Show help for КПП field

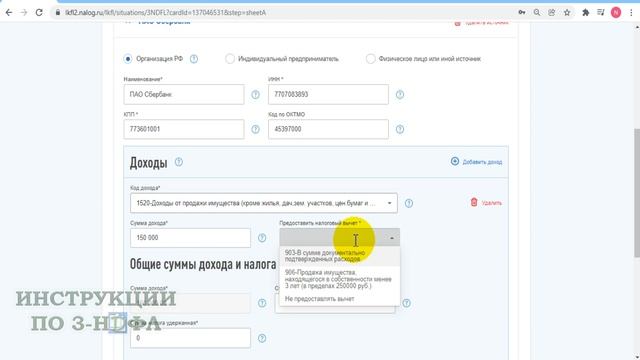click(x=255, y=129)
